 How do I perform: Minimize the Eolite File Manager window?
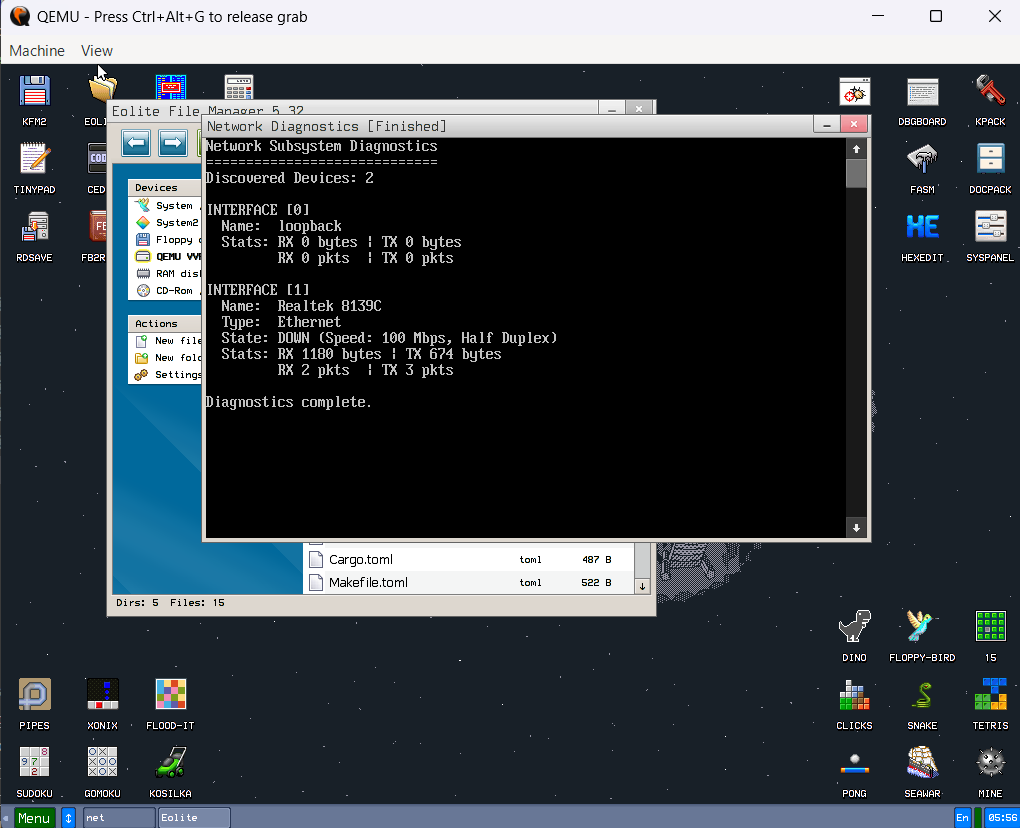pyautogui.click(x=611, y=109)
